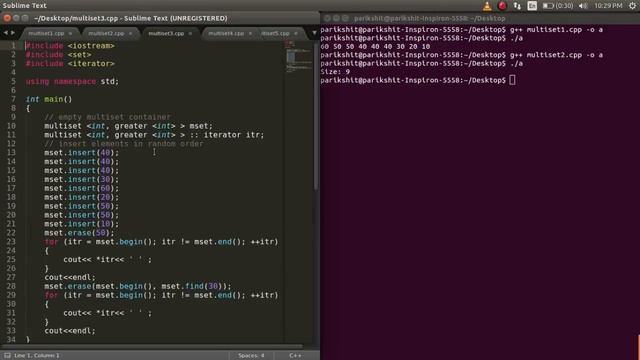Screen dimensions: 640x360
Task: Click the red recorder tray icon
Action: [x=502, y=6]
